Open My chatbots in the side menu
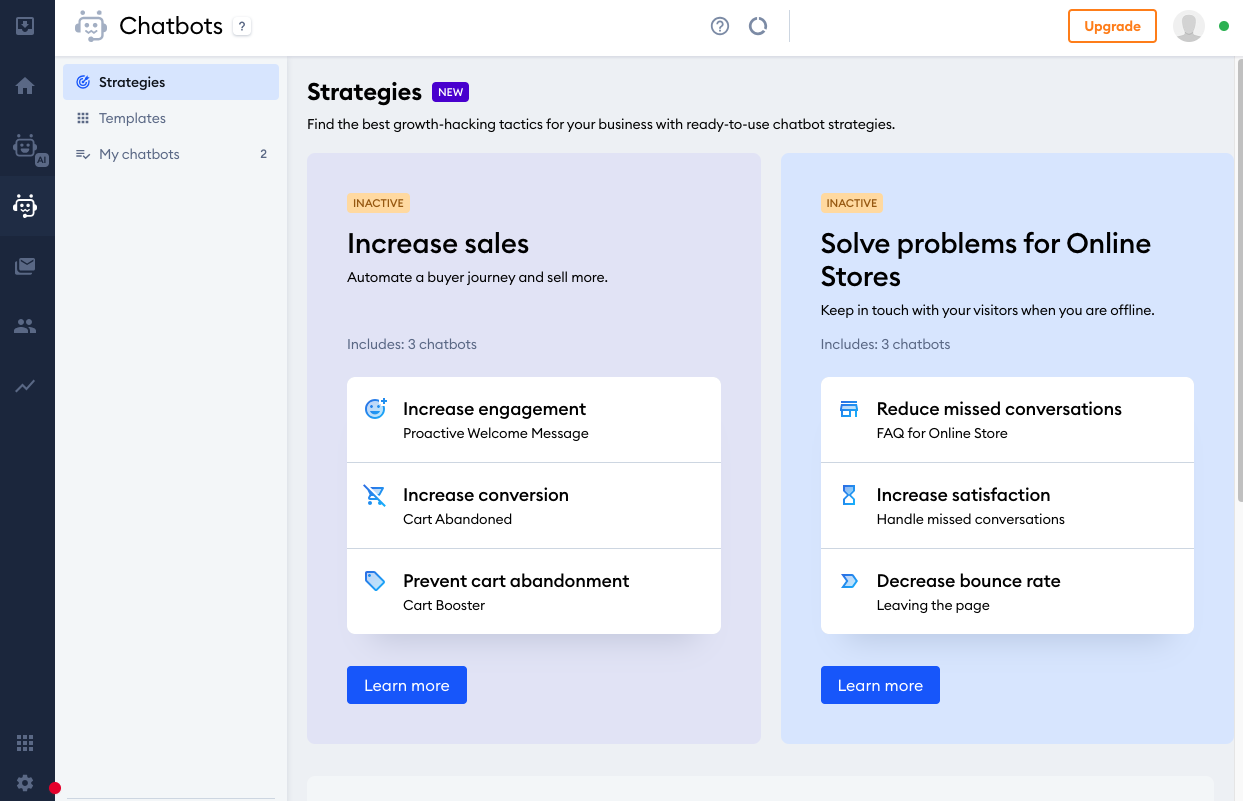1243x801 pixels. point(171,154)
